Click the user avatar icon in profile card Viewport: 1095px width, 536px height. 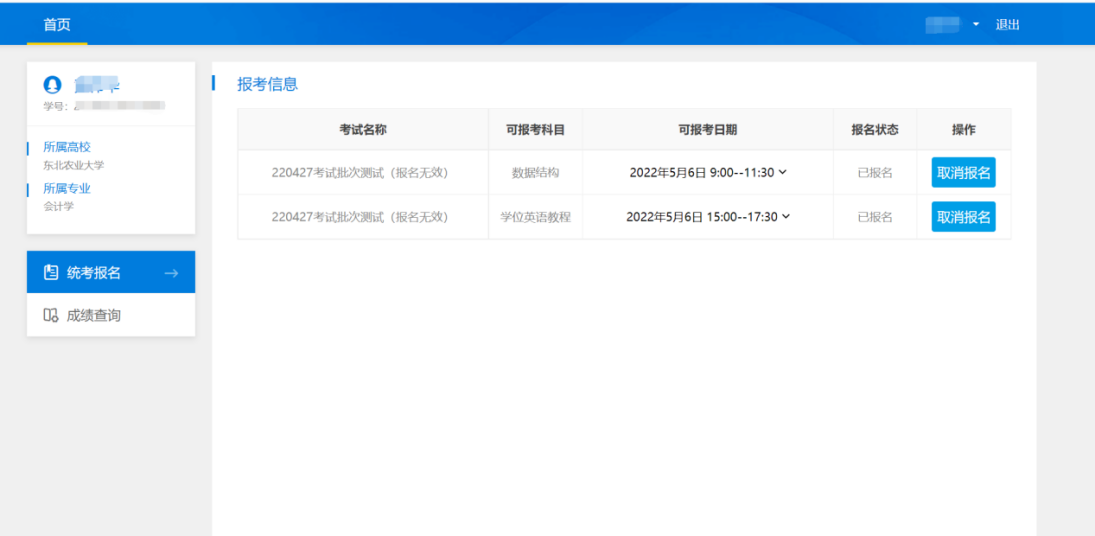(52, 86)
